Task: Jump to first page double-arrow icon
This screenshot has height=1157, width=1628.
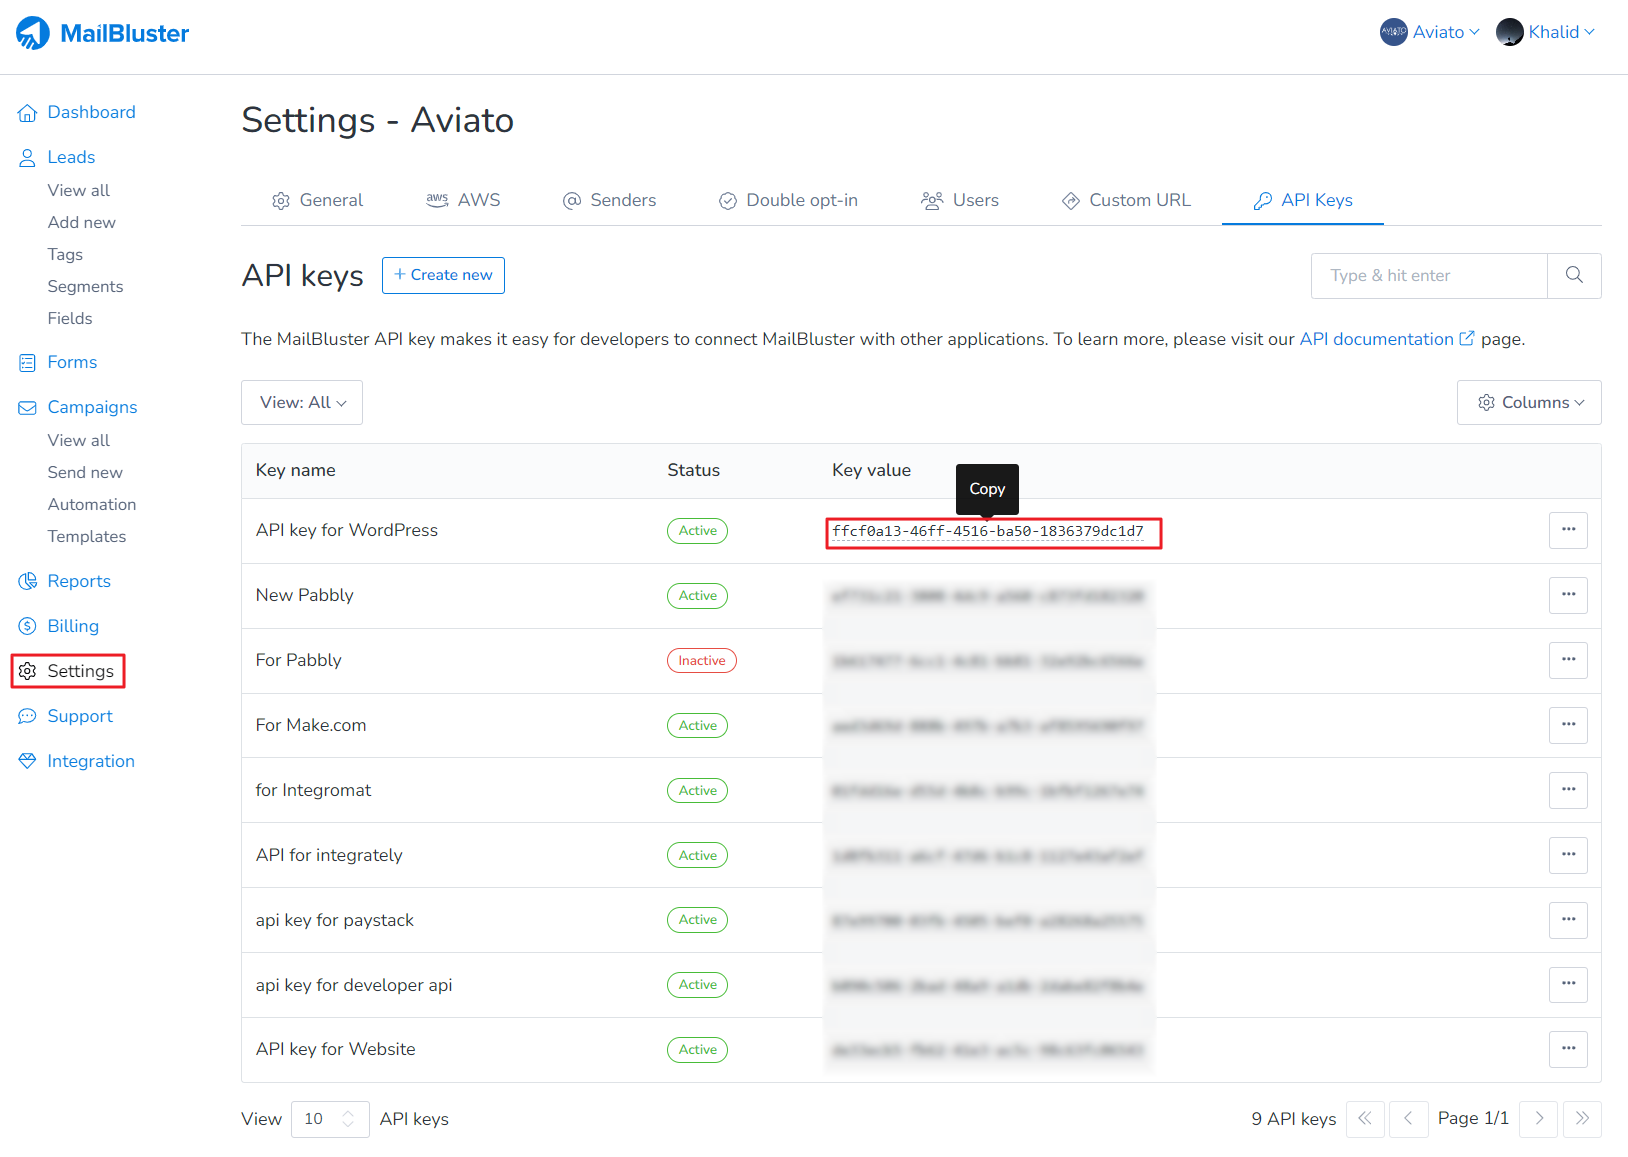Action: pyautogui.click(x=1364, y=1119)
